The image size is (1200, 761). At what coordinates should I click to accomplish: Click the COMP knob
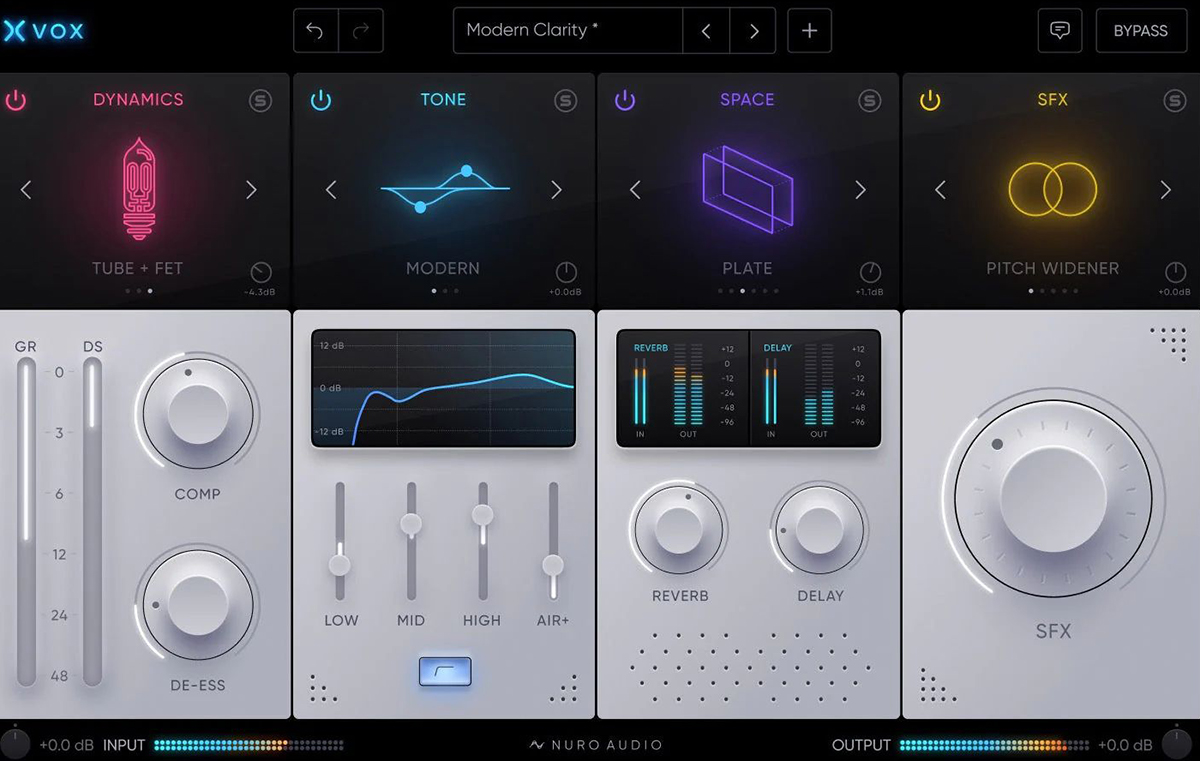pos(197,412)
